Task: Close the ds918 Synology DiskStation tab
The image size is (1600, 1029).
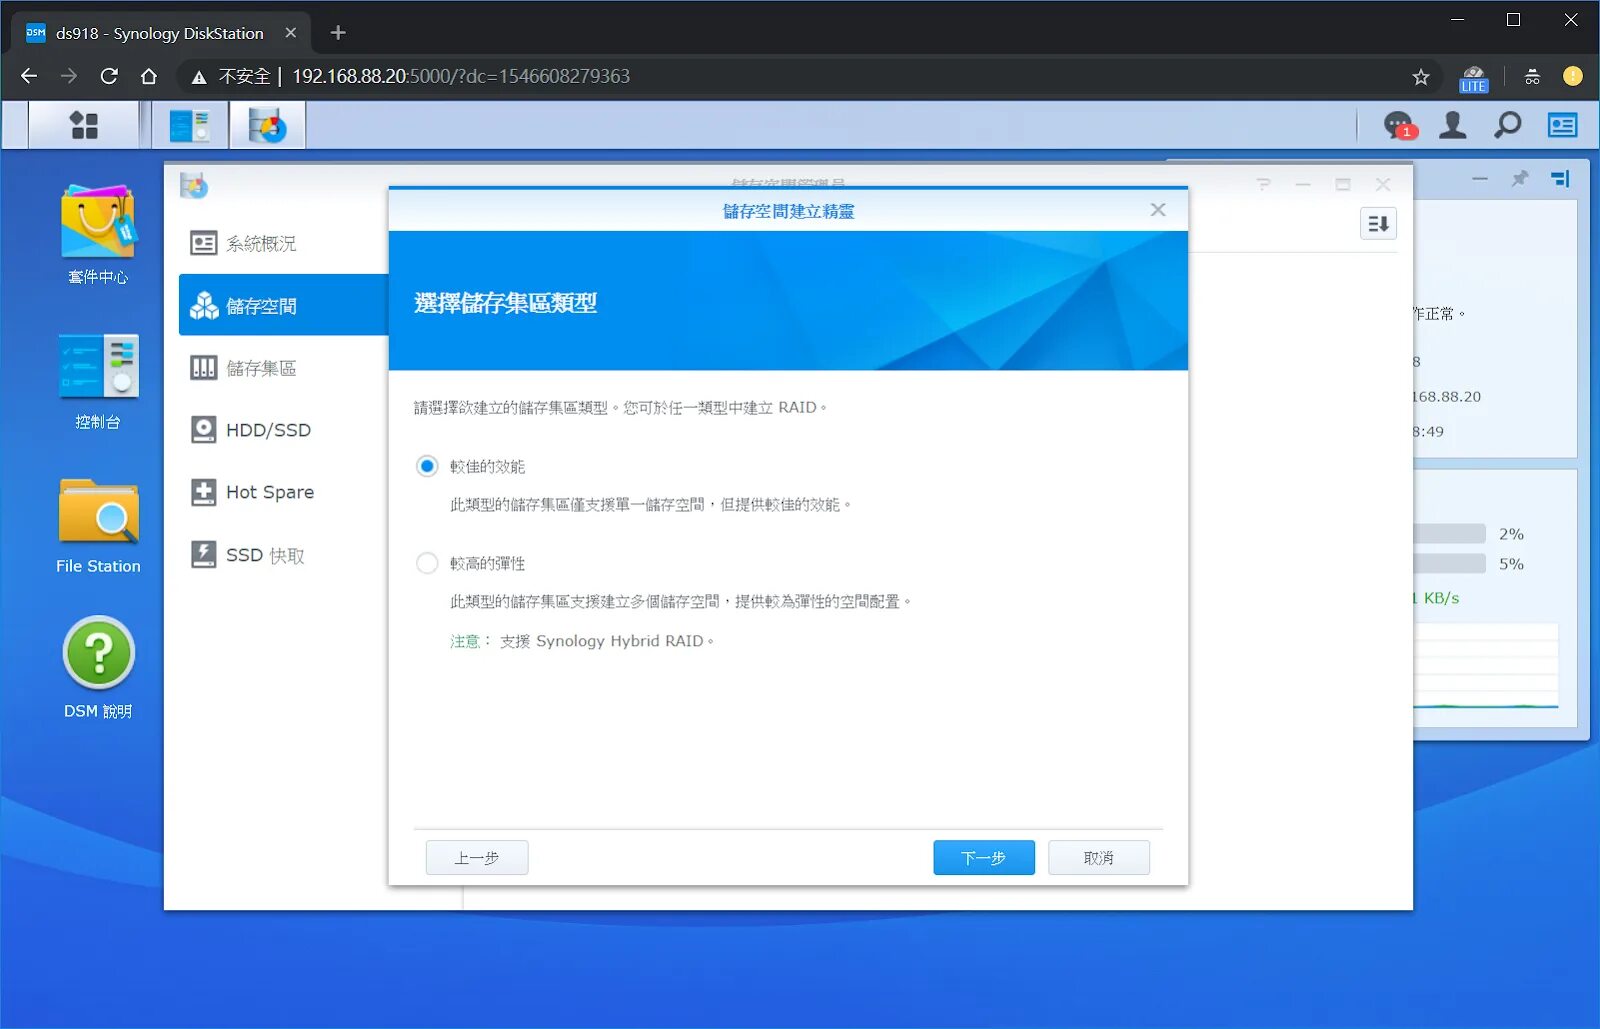Action: pos(291,33)
